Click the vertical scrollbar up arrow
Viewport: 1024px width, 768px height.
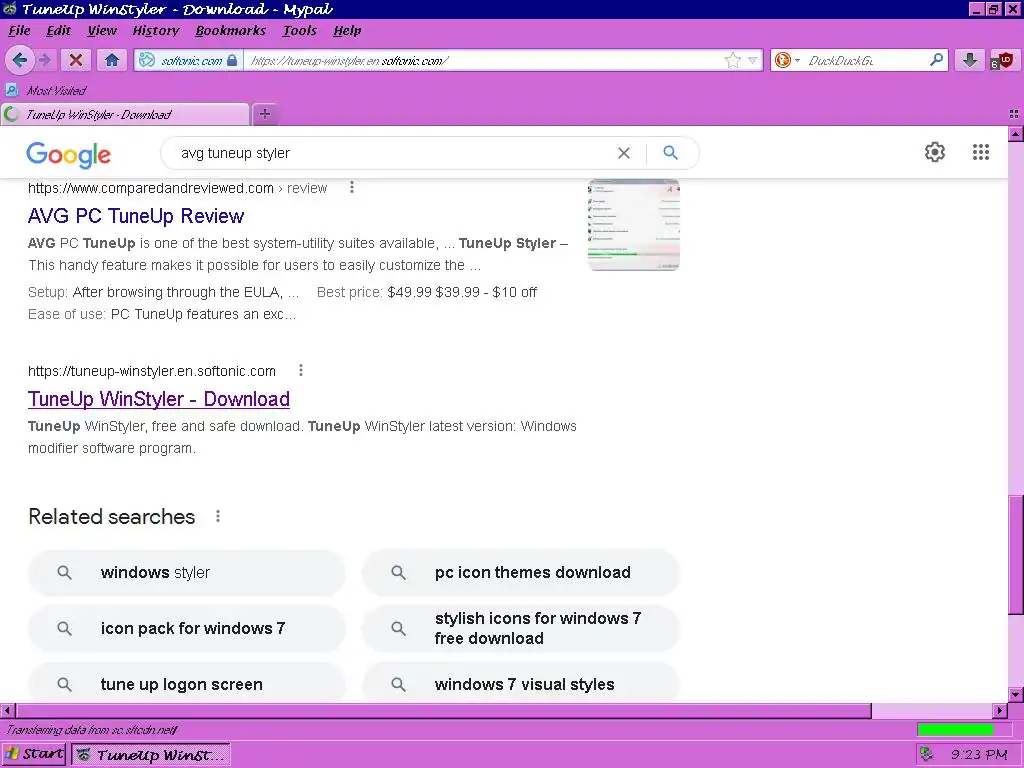(x=1016, y=134)
